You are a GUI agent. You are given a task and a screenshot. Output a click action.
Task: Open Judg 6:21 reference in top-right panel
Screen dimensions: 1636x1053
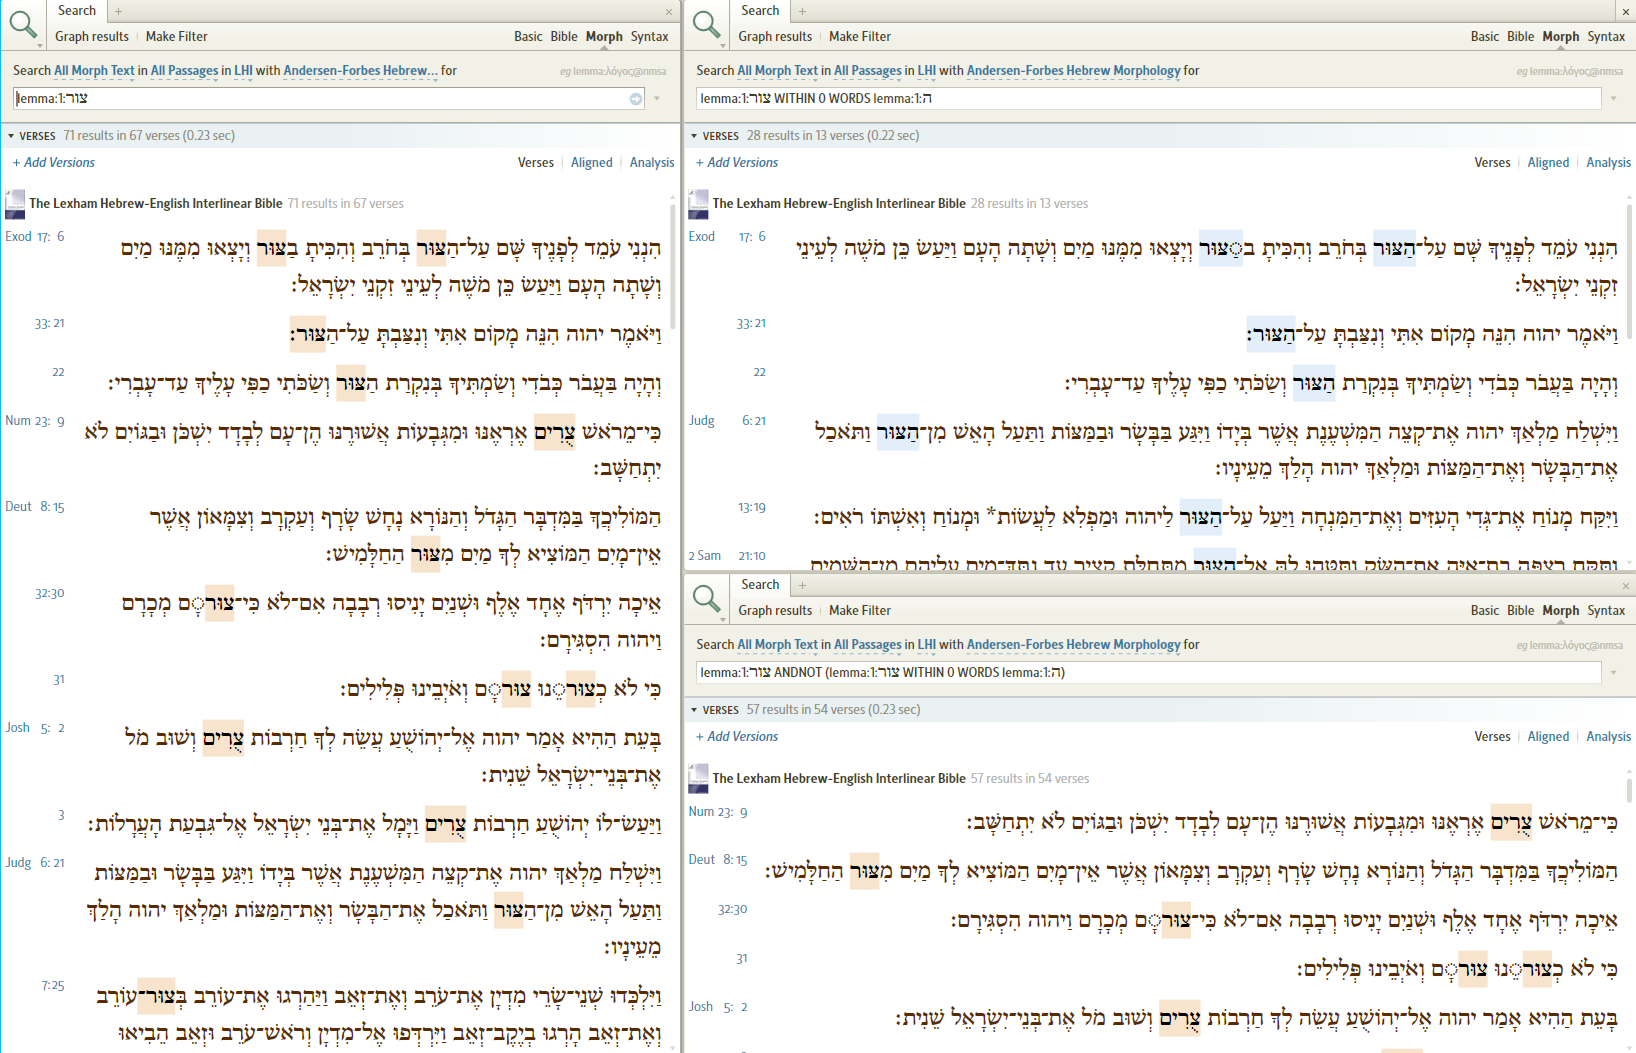point(727,421)
